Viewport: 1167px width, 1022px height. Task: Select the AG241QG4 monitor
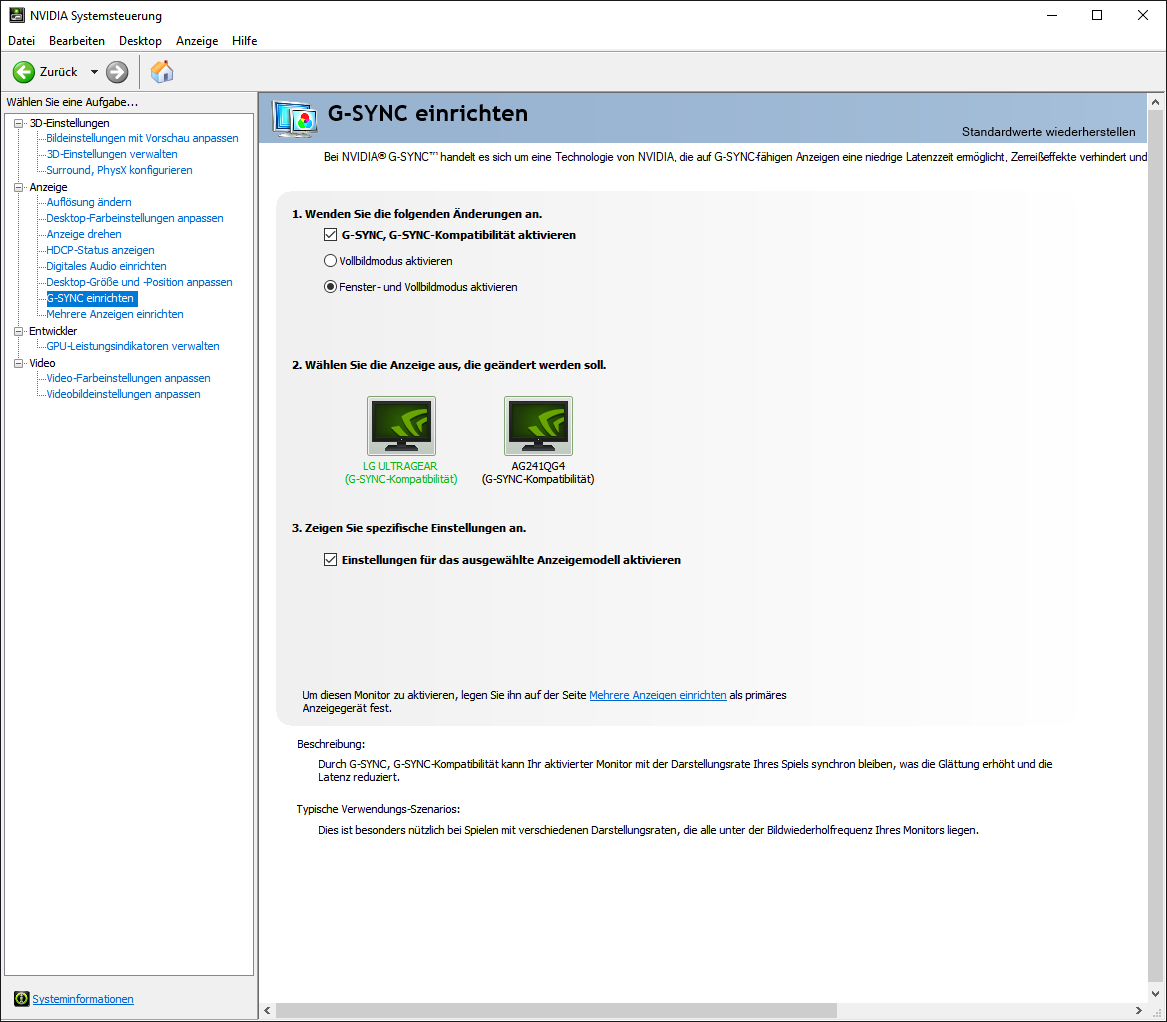tap(538, 426)
